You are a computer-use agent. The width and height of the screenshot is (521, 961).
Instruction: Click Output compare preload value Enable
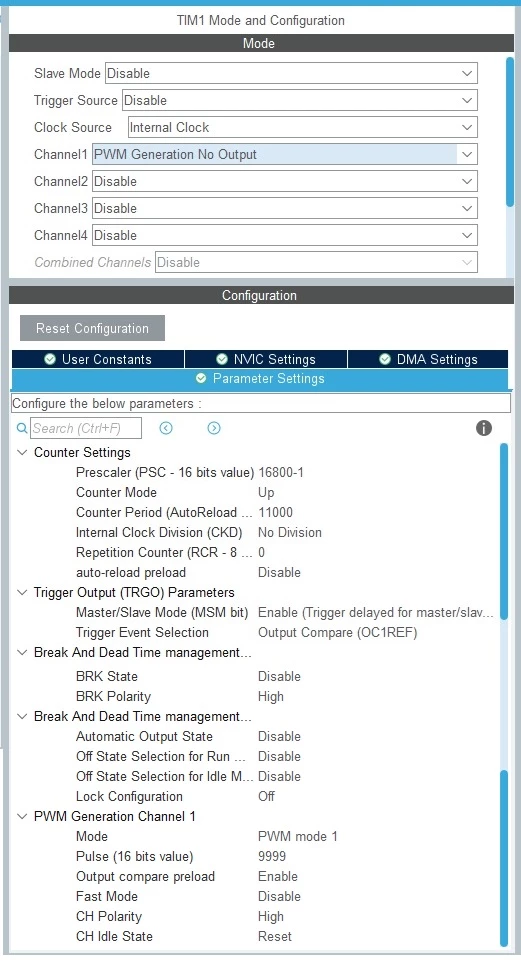278,876
